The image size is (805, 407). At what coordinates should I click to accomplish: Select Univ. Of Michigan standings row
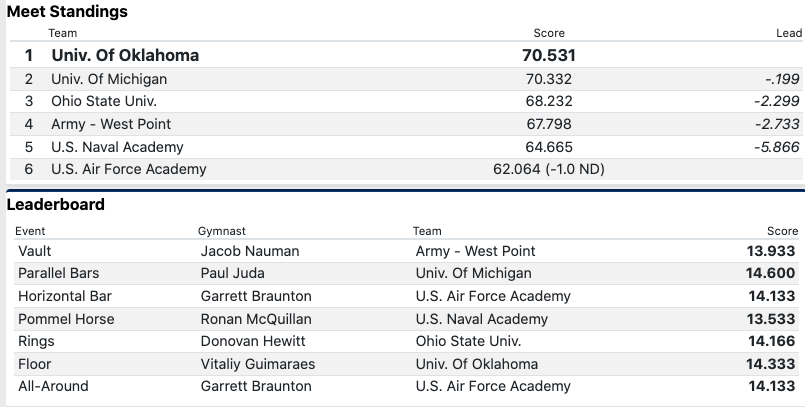(109, 79)
